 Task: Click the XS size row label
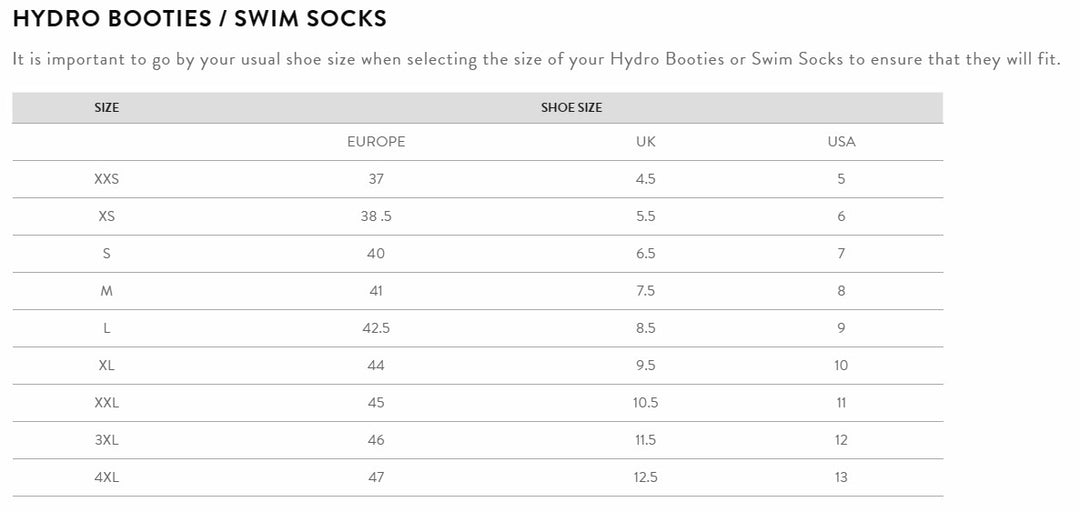[107, 216]
